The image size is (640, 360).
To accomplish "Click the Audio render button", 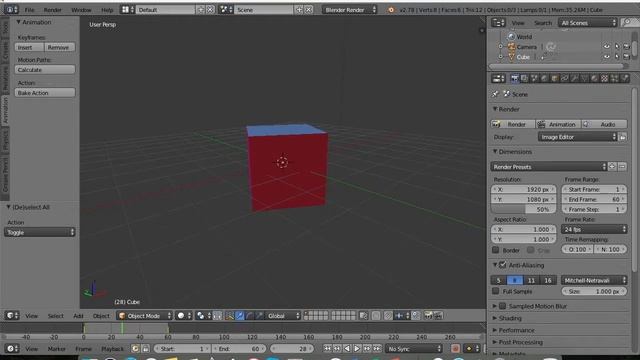I will point(604,124).
